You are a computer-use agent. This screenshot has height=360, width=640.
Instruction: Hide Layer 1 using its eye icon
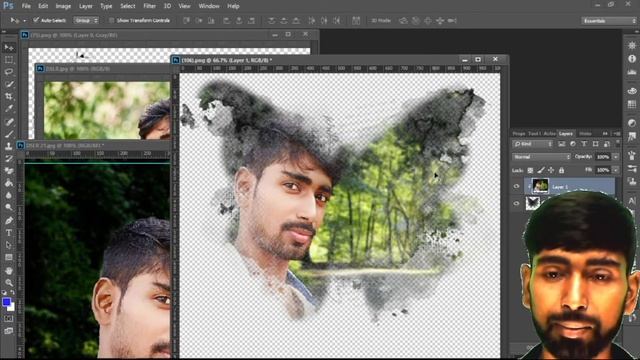[516, 186]
